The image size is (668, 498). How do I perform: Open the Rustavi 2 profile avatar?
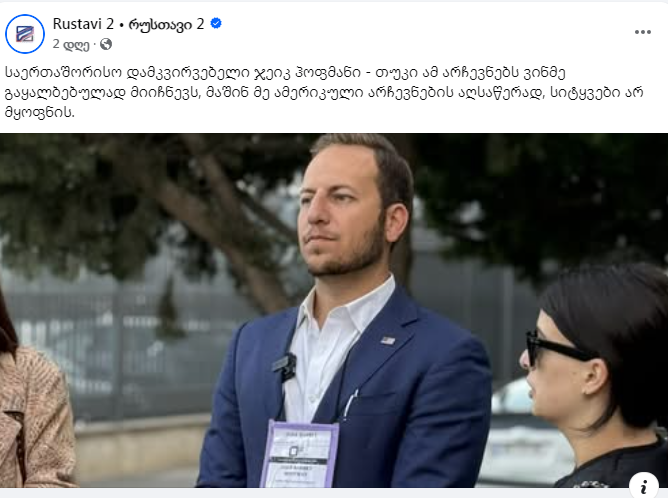[x=25, y=34]
